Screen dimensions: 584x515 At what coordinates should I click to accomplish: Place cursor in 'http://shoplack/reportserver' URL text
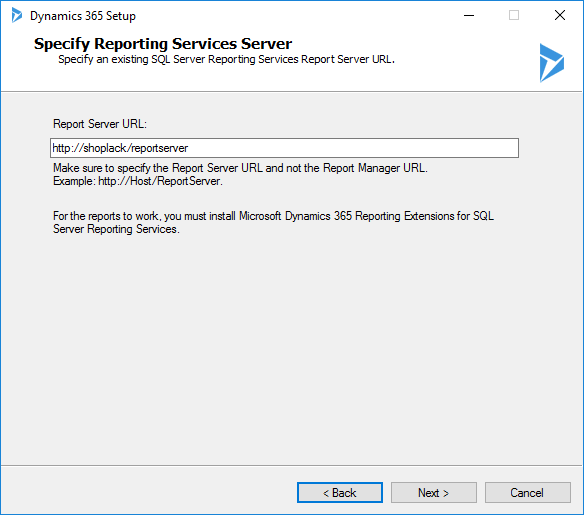(x=120, y=148)
